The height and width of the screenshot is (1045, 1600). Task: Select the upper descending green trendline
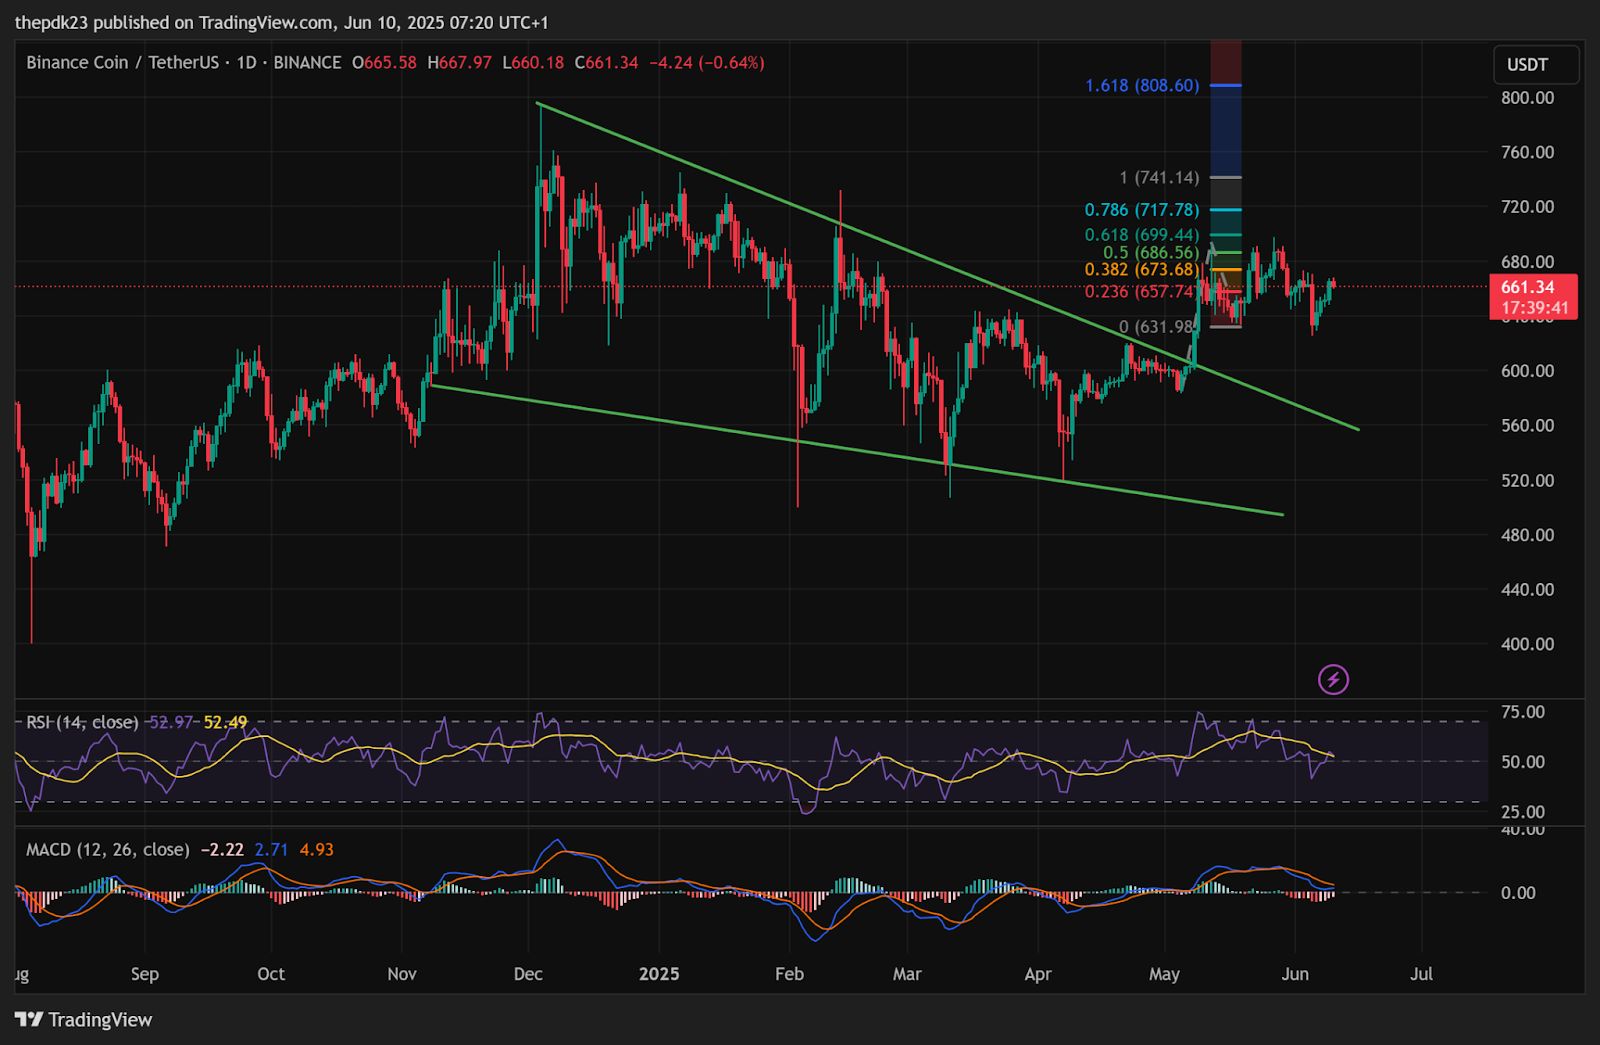[x=947, y=266]
